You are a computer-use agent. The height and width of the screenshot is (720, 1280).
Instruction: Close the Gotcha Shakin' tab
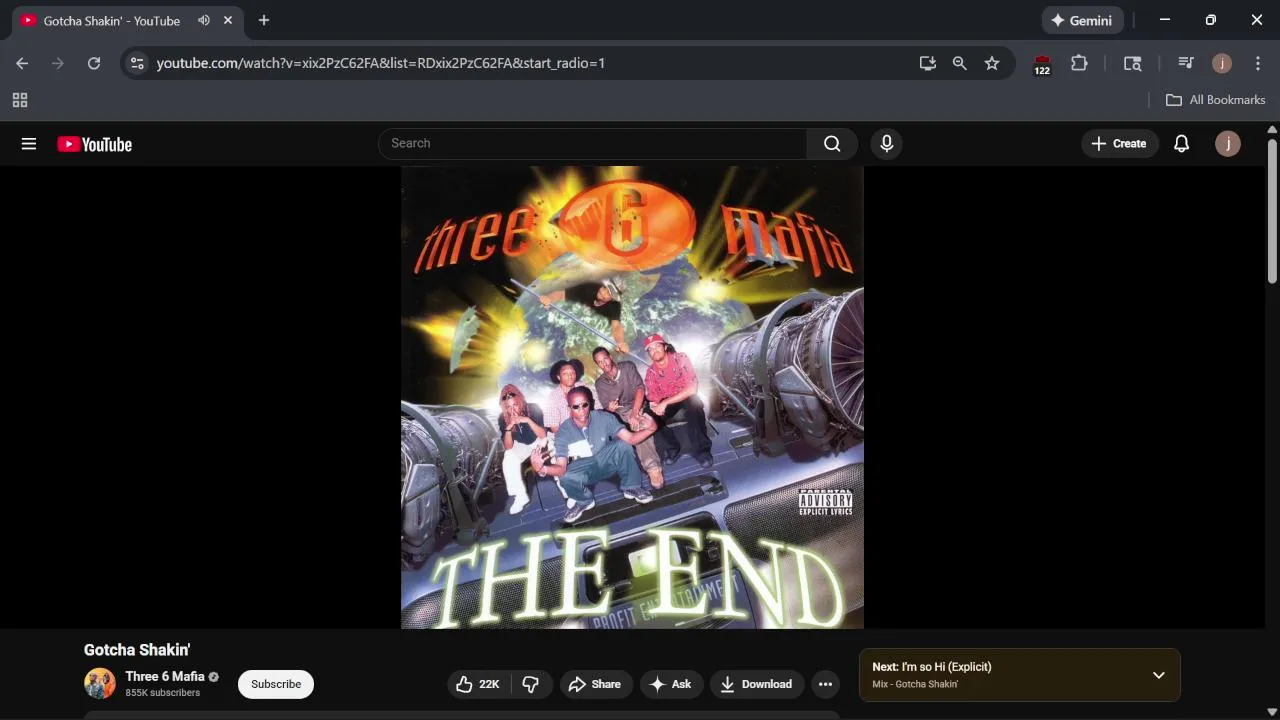pyautogui.click(x=228, y=20)
